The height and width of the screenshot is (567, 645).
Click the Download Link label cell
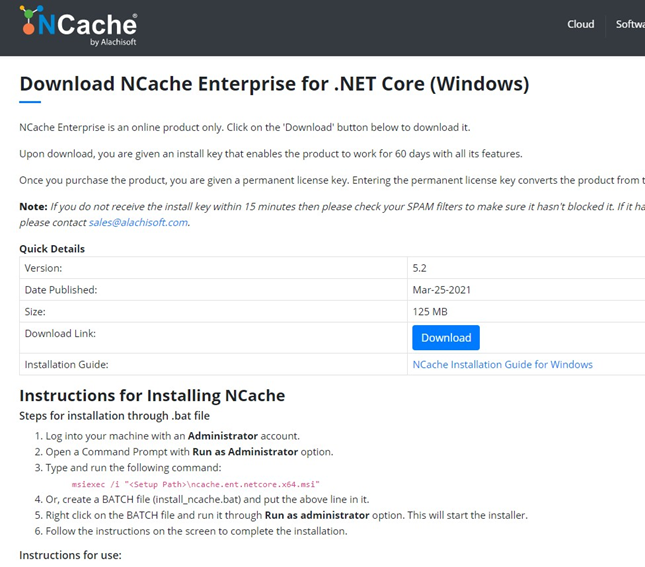point(60,334)
